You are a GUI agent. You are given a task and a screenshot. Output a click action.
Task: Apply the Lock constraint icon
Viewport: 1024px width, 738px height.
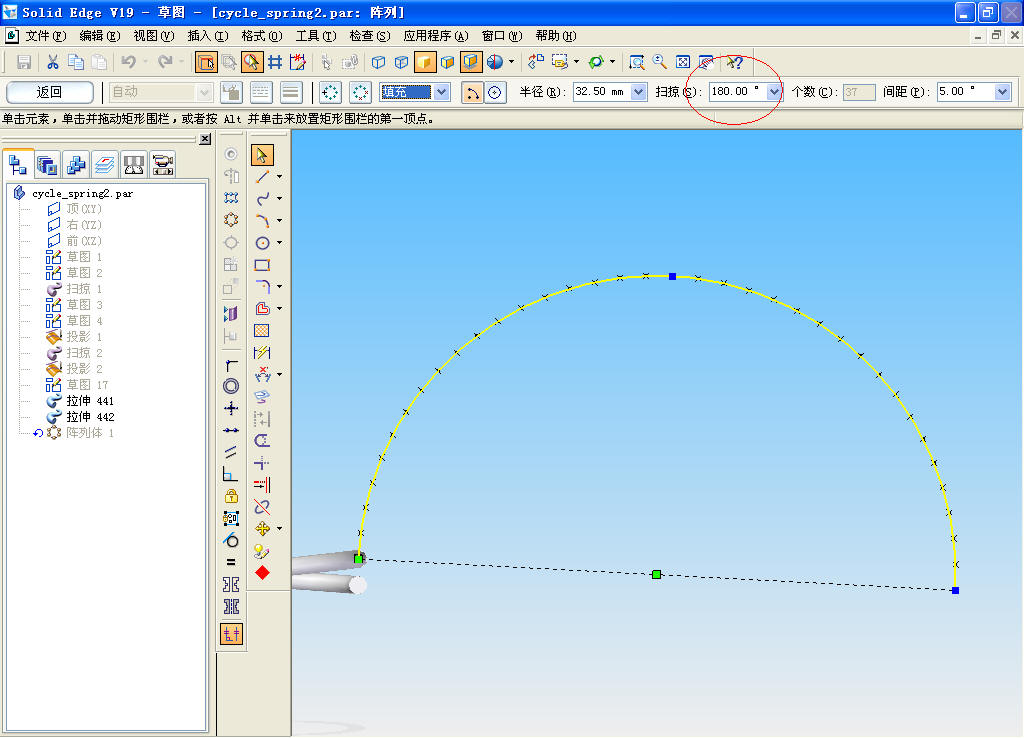pyautogui.click(x=231, y=496)
